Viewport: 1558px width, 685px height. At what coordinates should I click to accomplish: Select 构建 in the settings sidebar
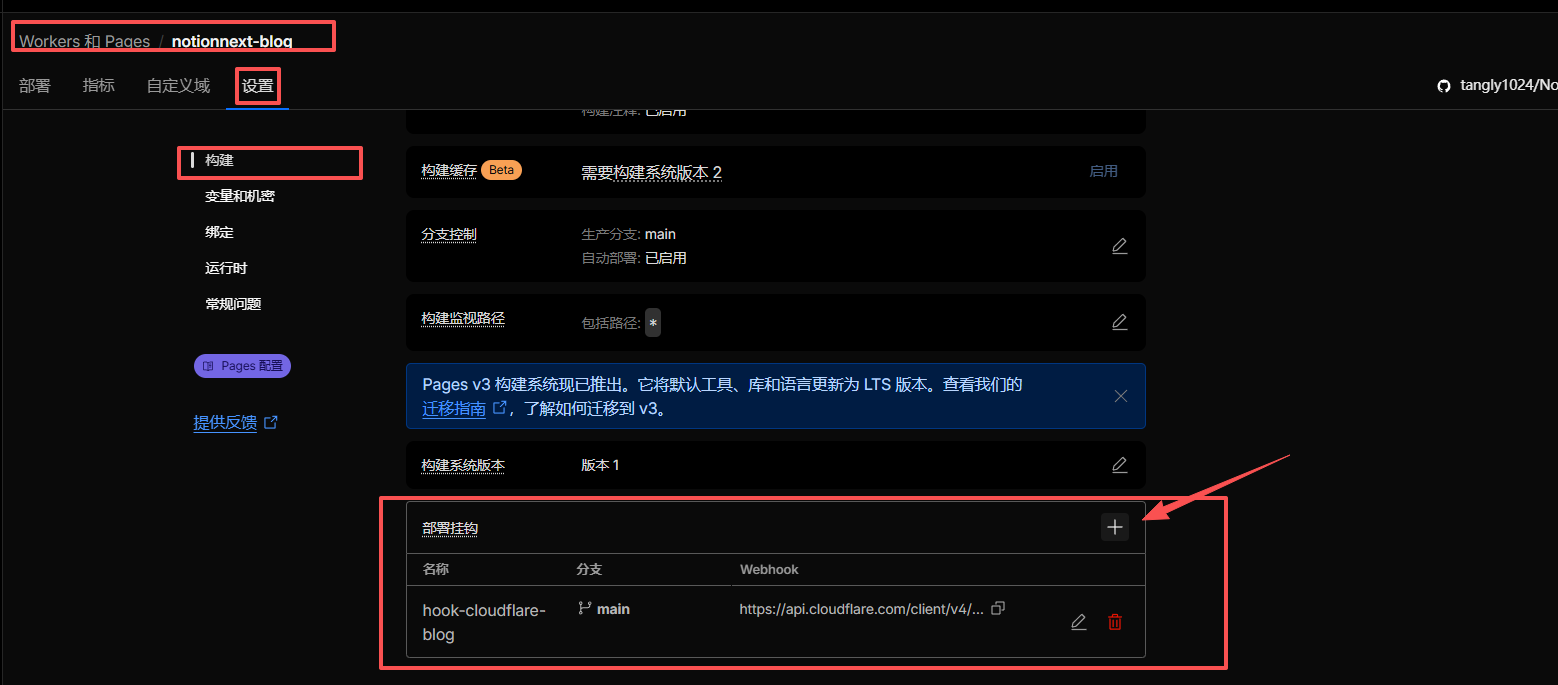click(x=220, y=160)
